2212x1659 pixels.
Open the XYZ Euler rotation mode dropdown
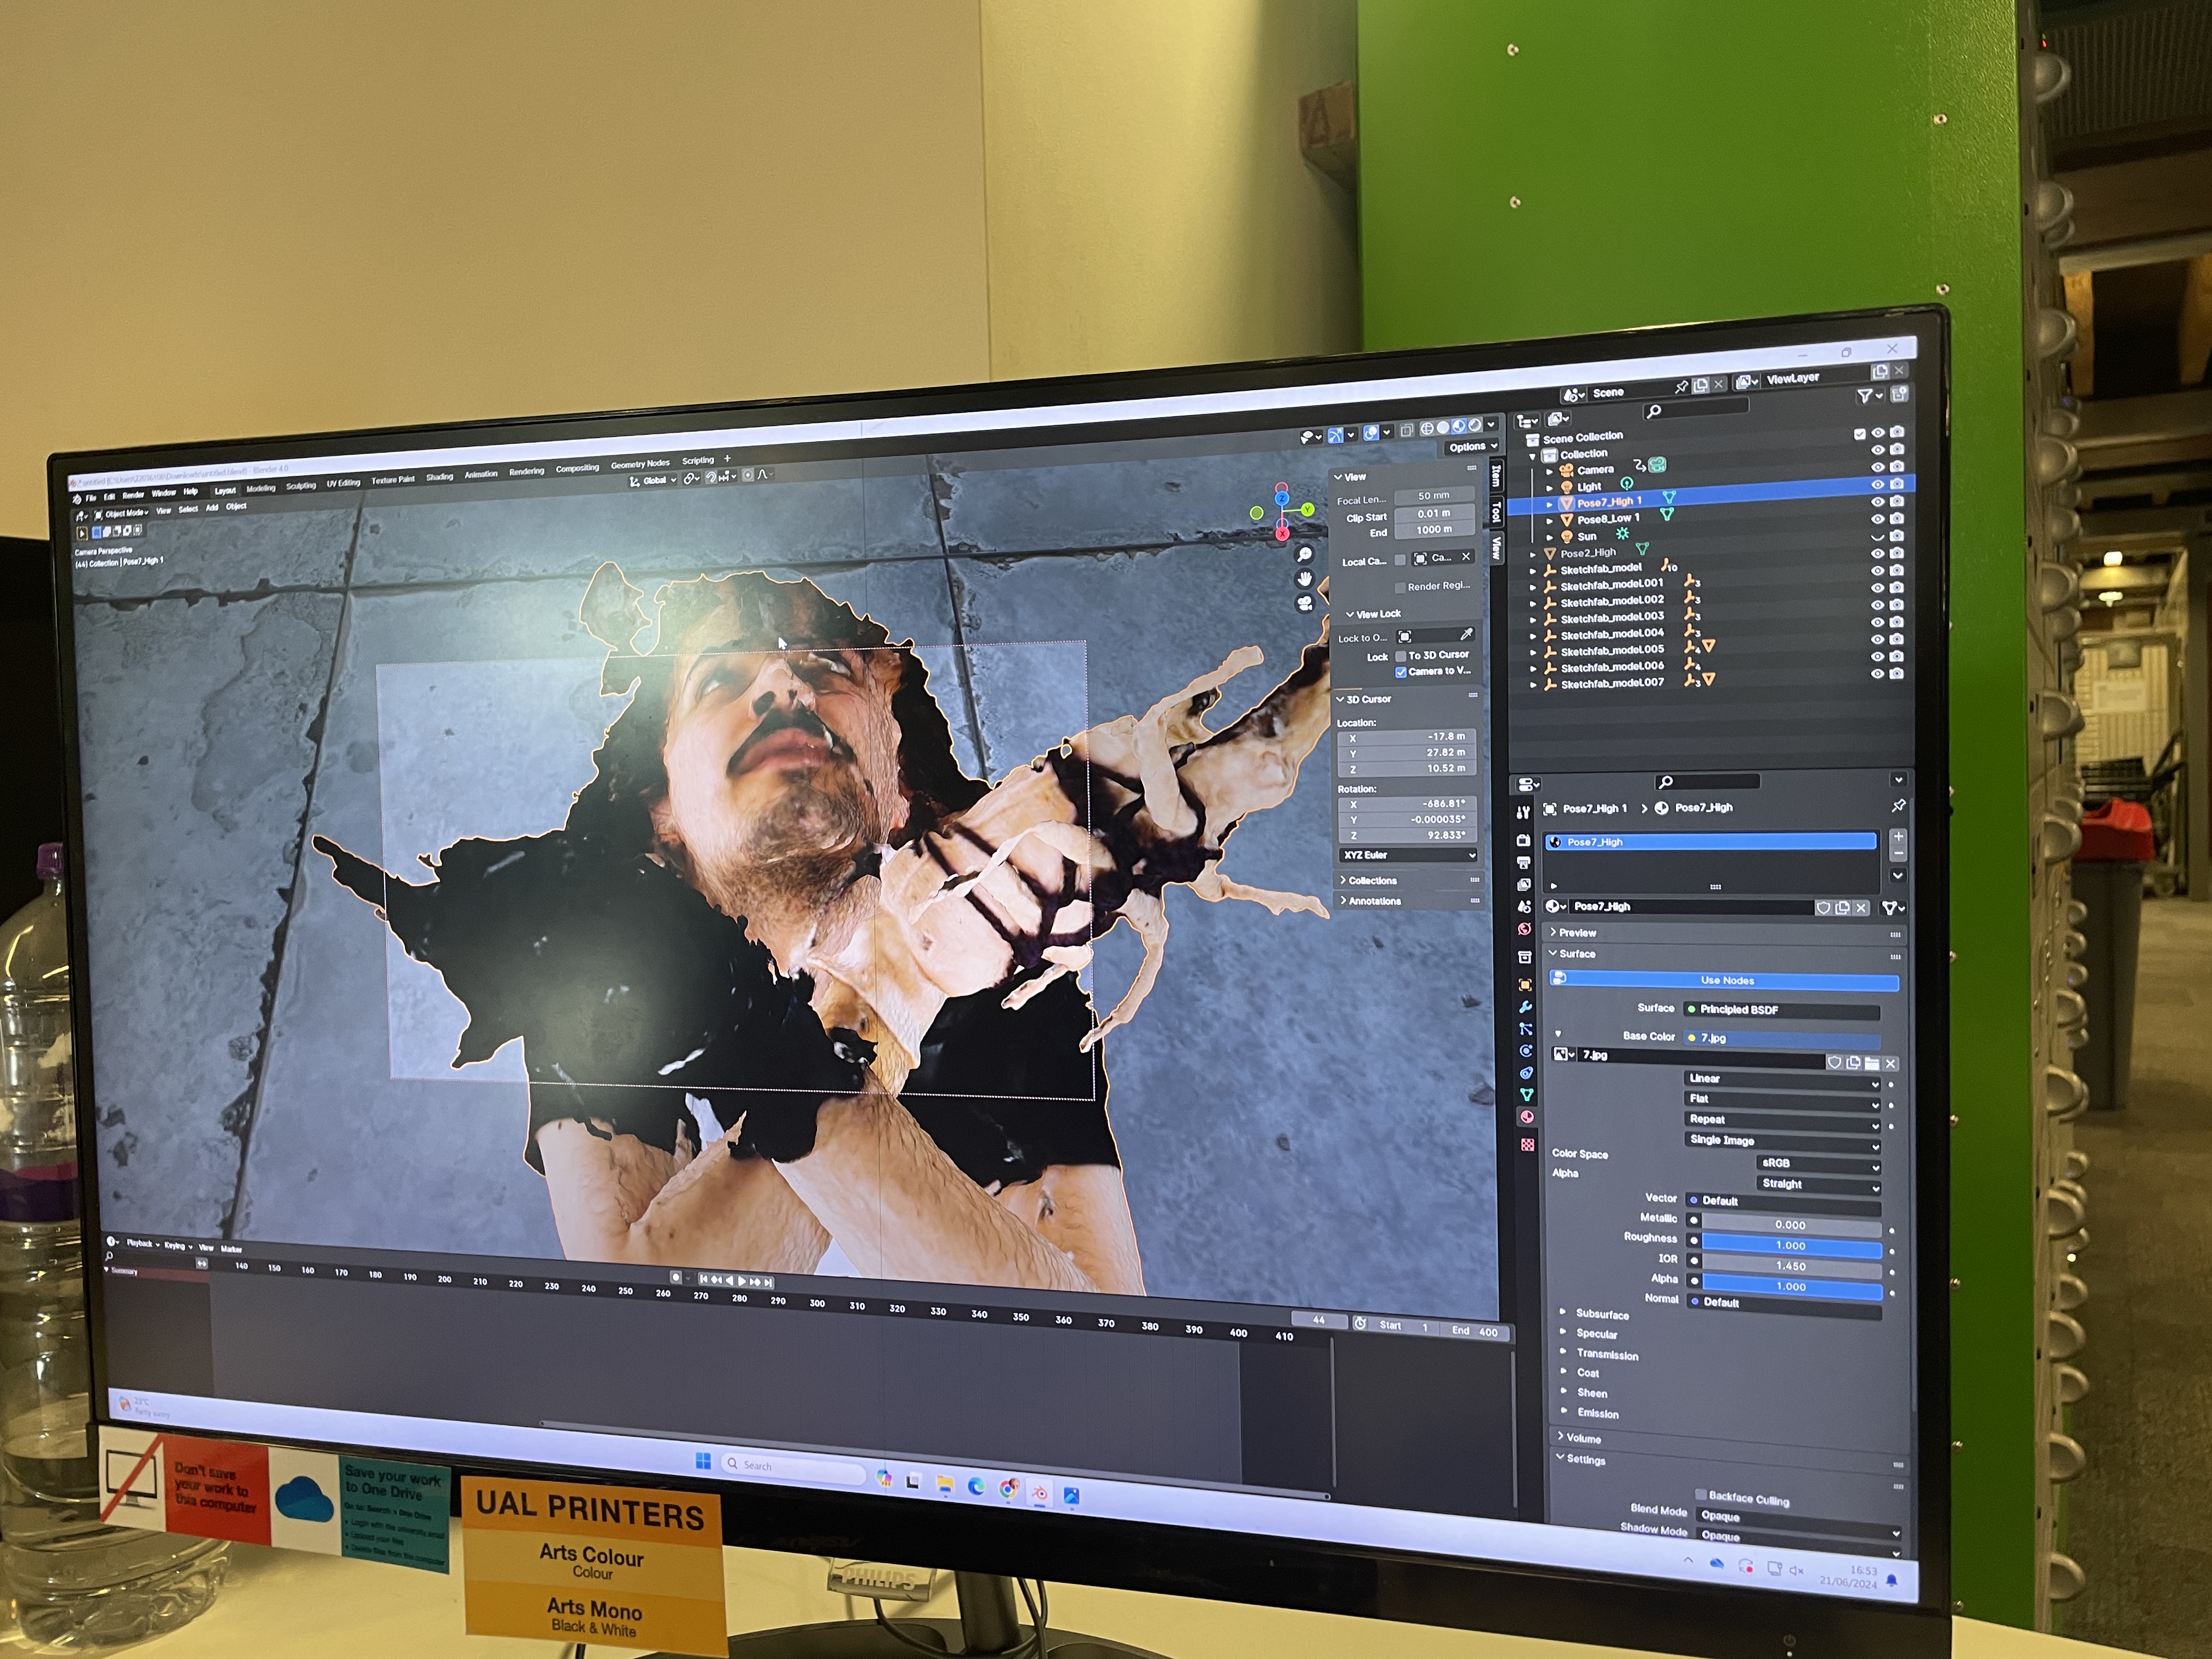click(1407, 855)
